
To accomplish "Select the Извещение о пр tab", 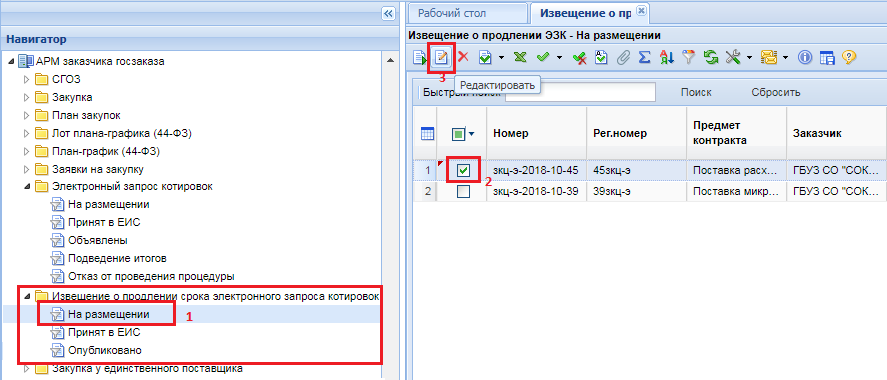I will pyautogui.click(x=585, y=13).
